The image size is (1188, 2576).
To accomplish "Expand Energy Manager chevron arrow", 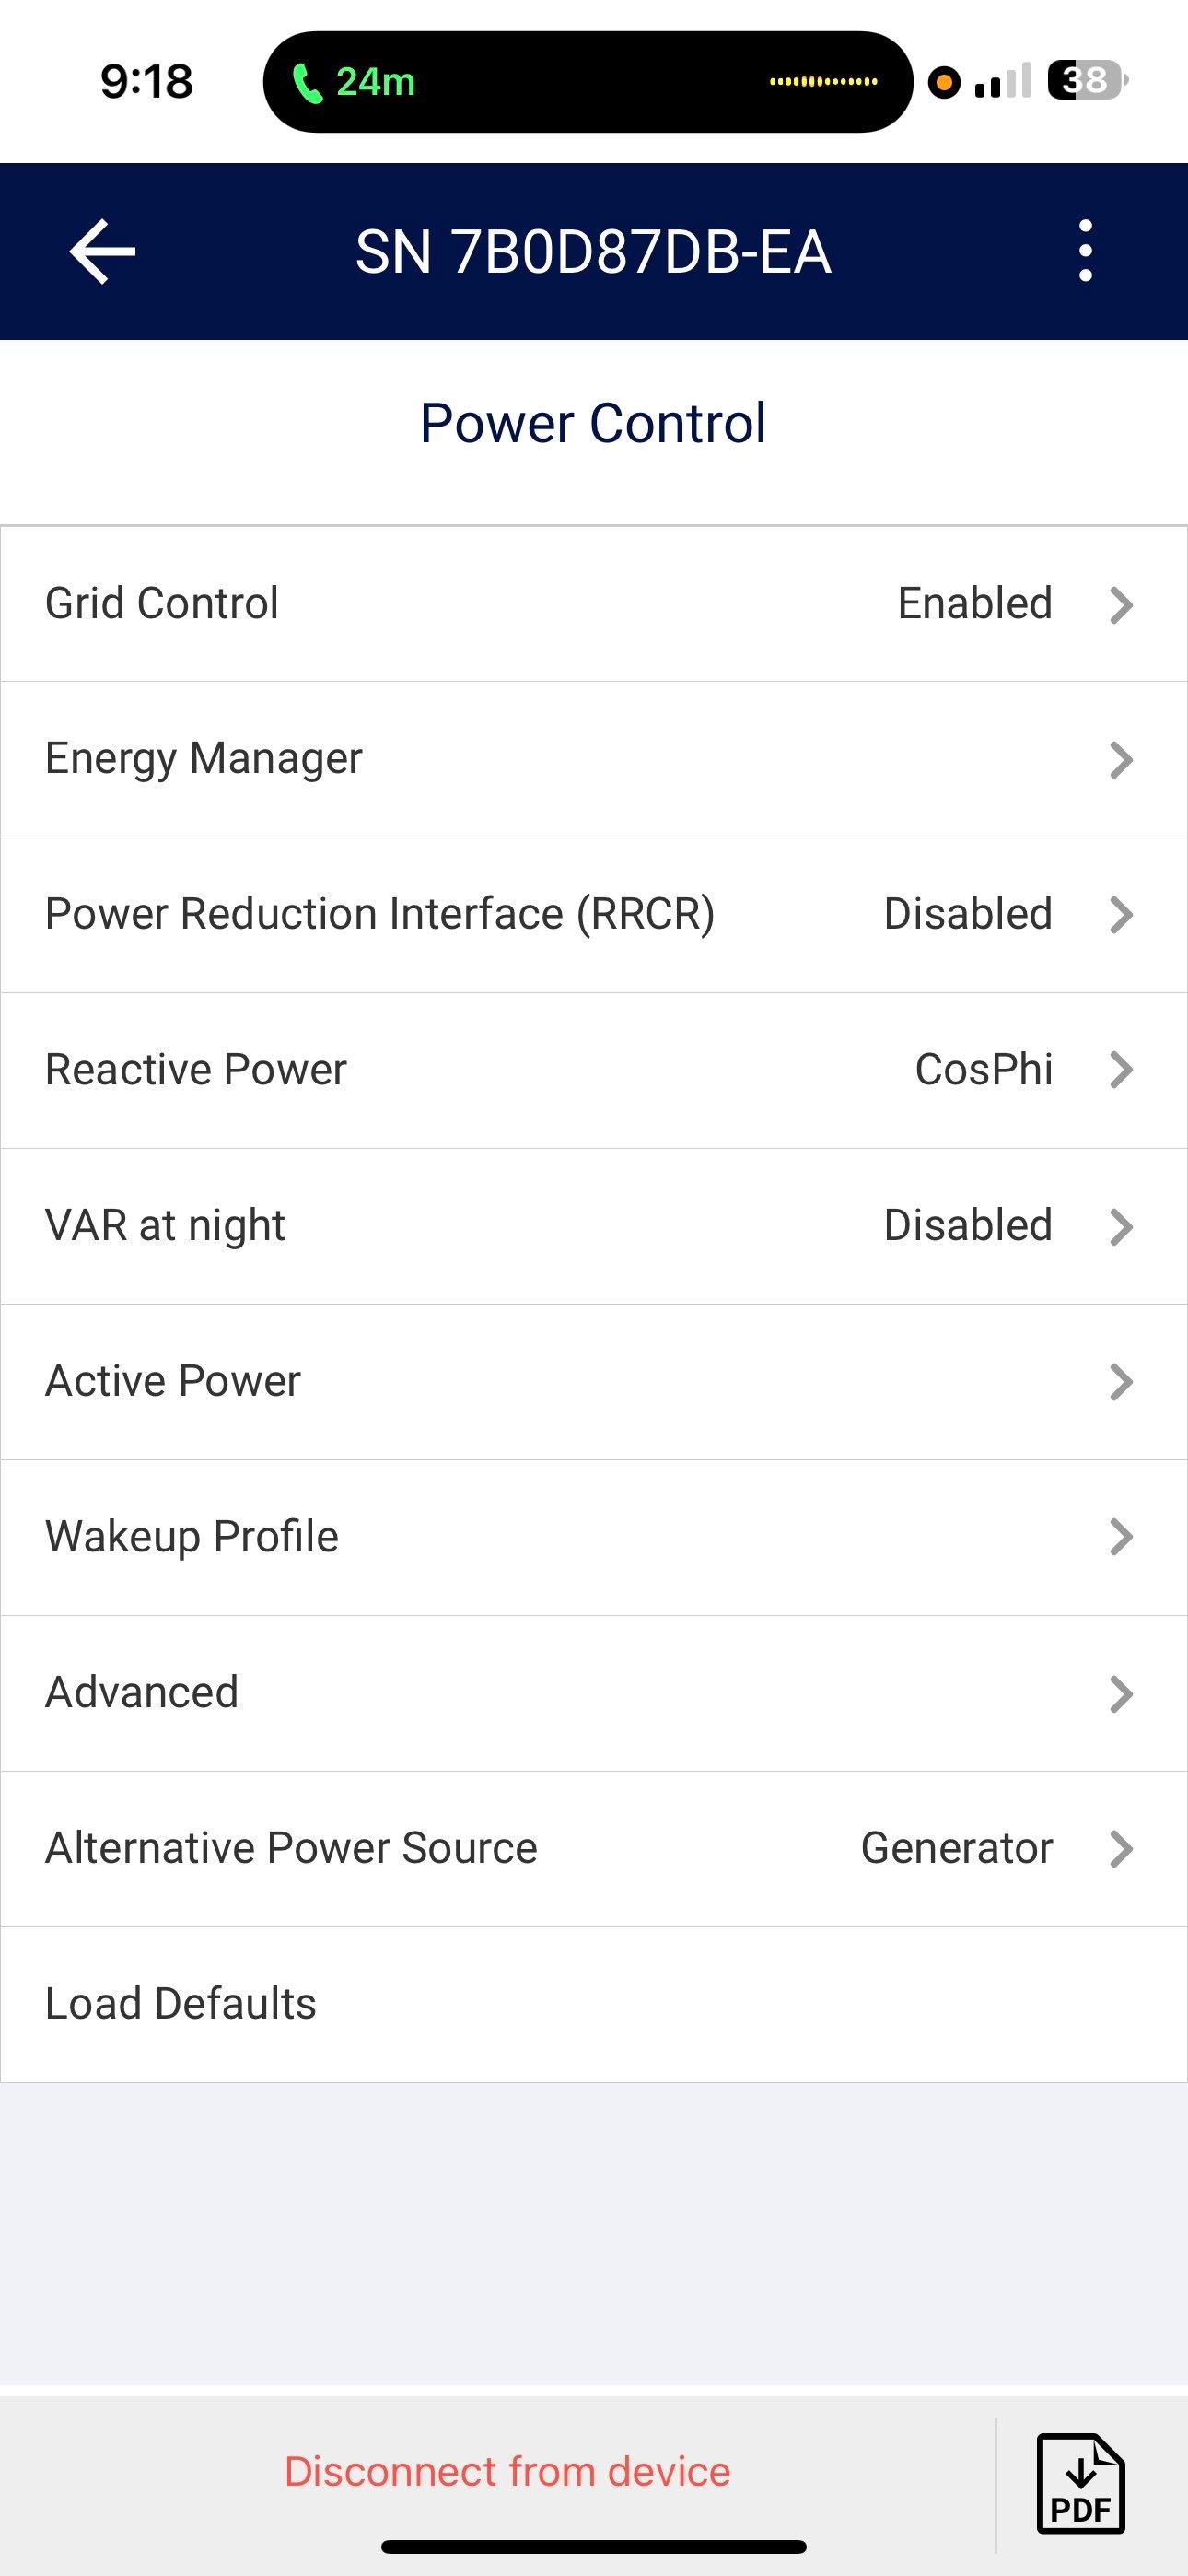I will point(1121,760).
